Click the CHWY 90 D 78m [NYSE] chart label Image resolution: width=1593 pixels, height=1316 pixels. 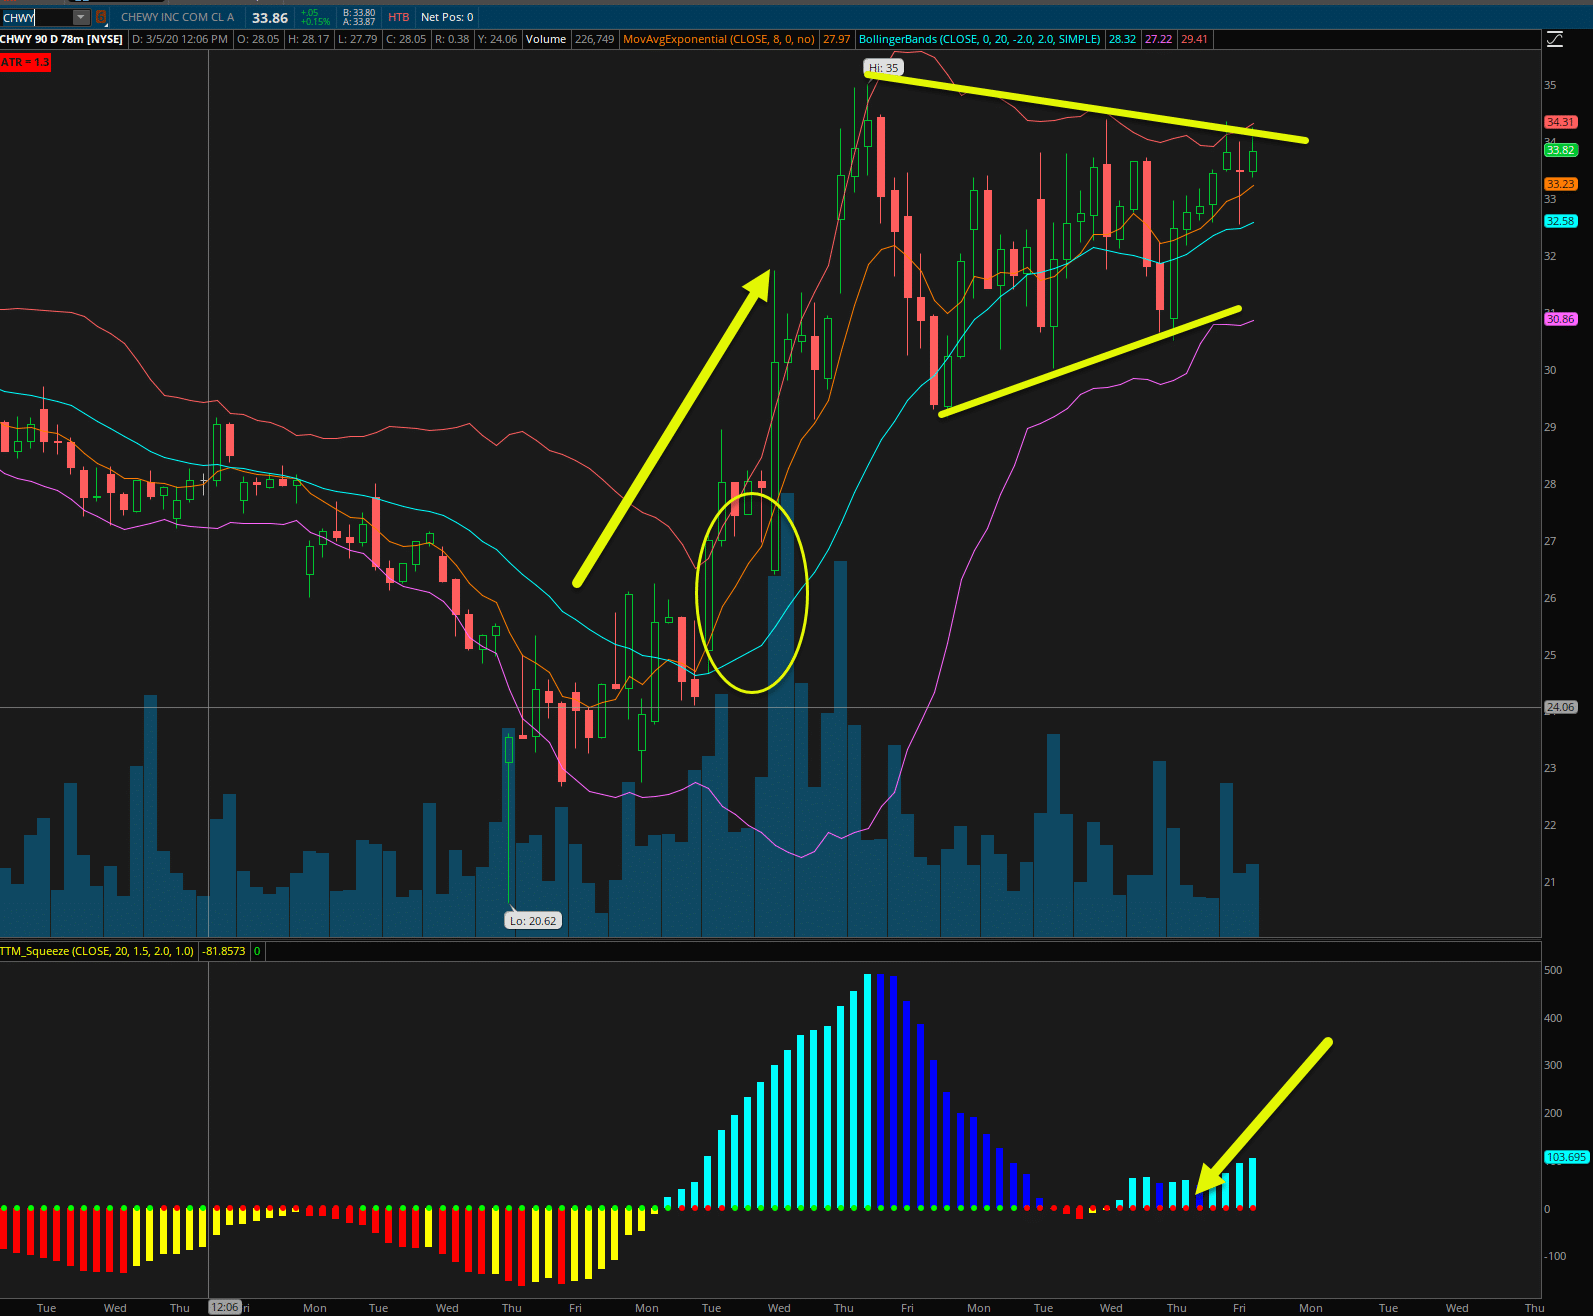coord(62,39)
